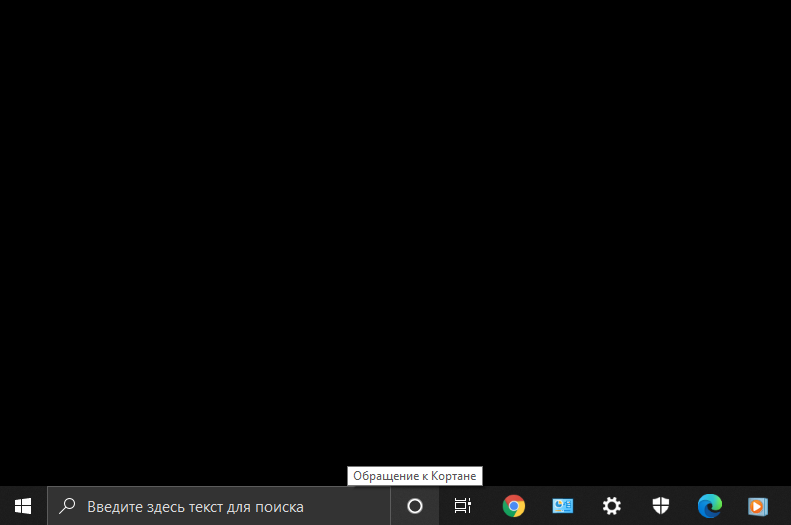Open Cortana circle button
The image size is (791, 525).
(x=415, y=506)
